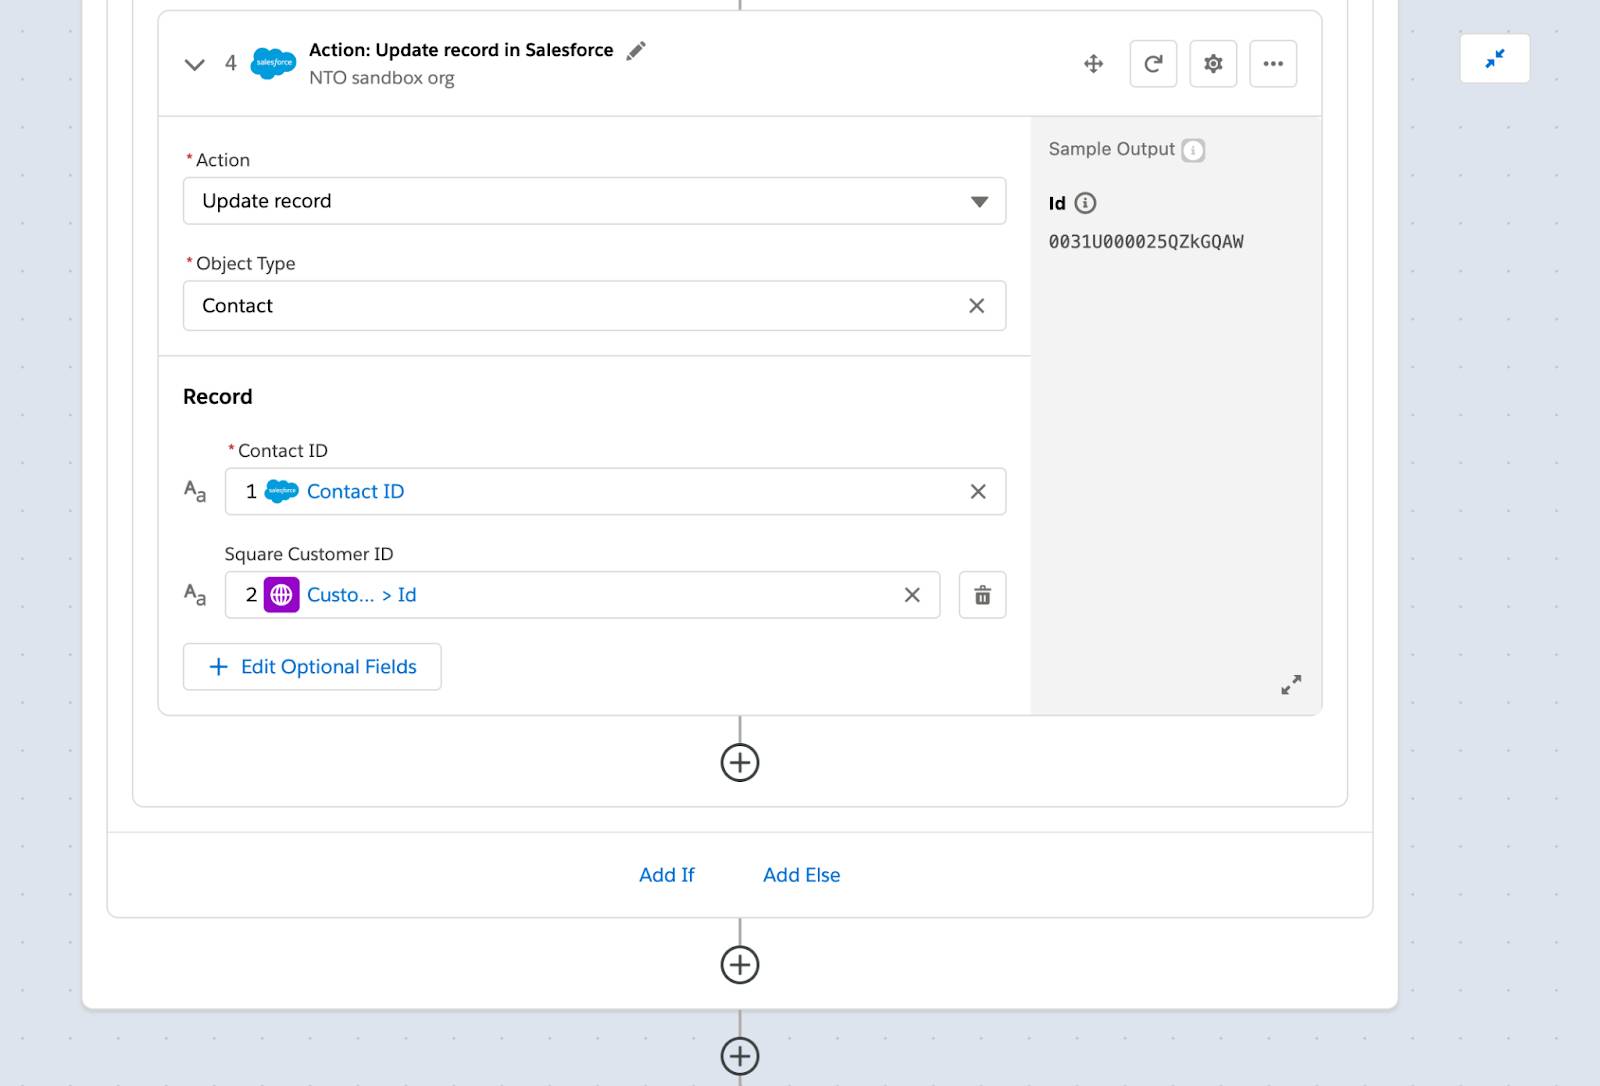
Task: Click the bottommost plus add-step button
Action: coord(740,1056)
